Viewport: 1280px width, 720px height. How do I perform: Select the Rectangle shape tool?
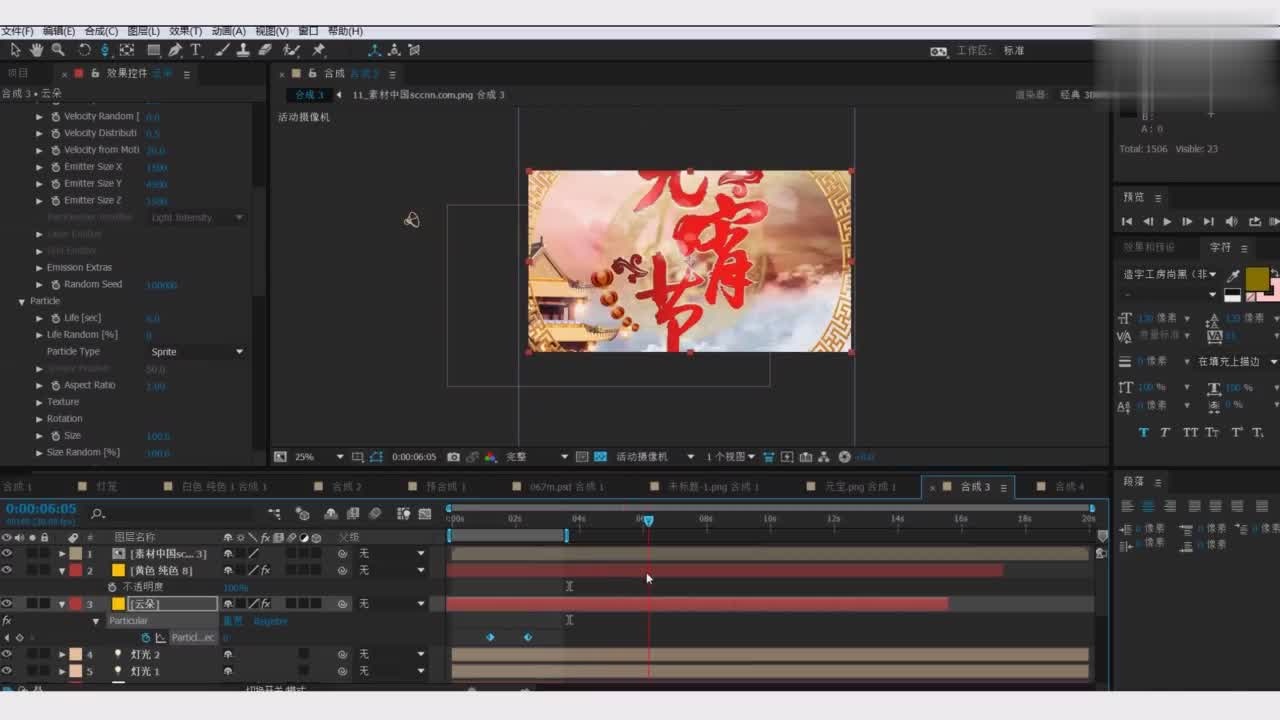154,50
